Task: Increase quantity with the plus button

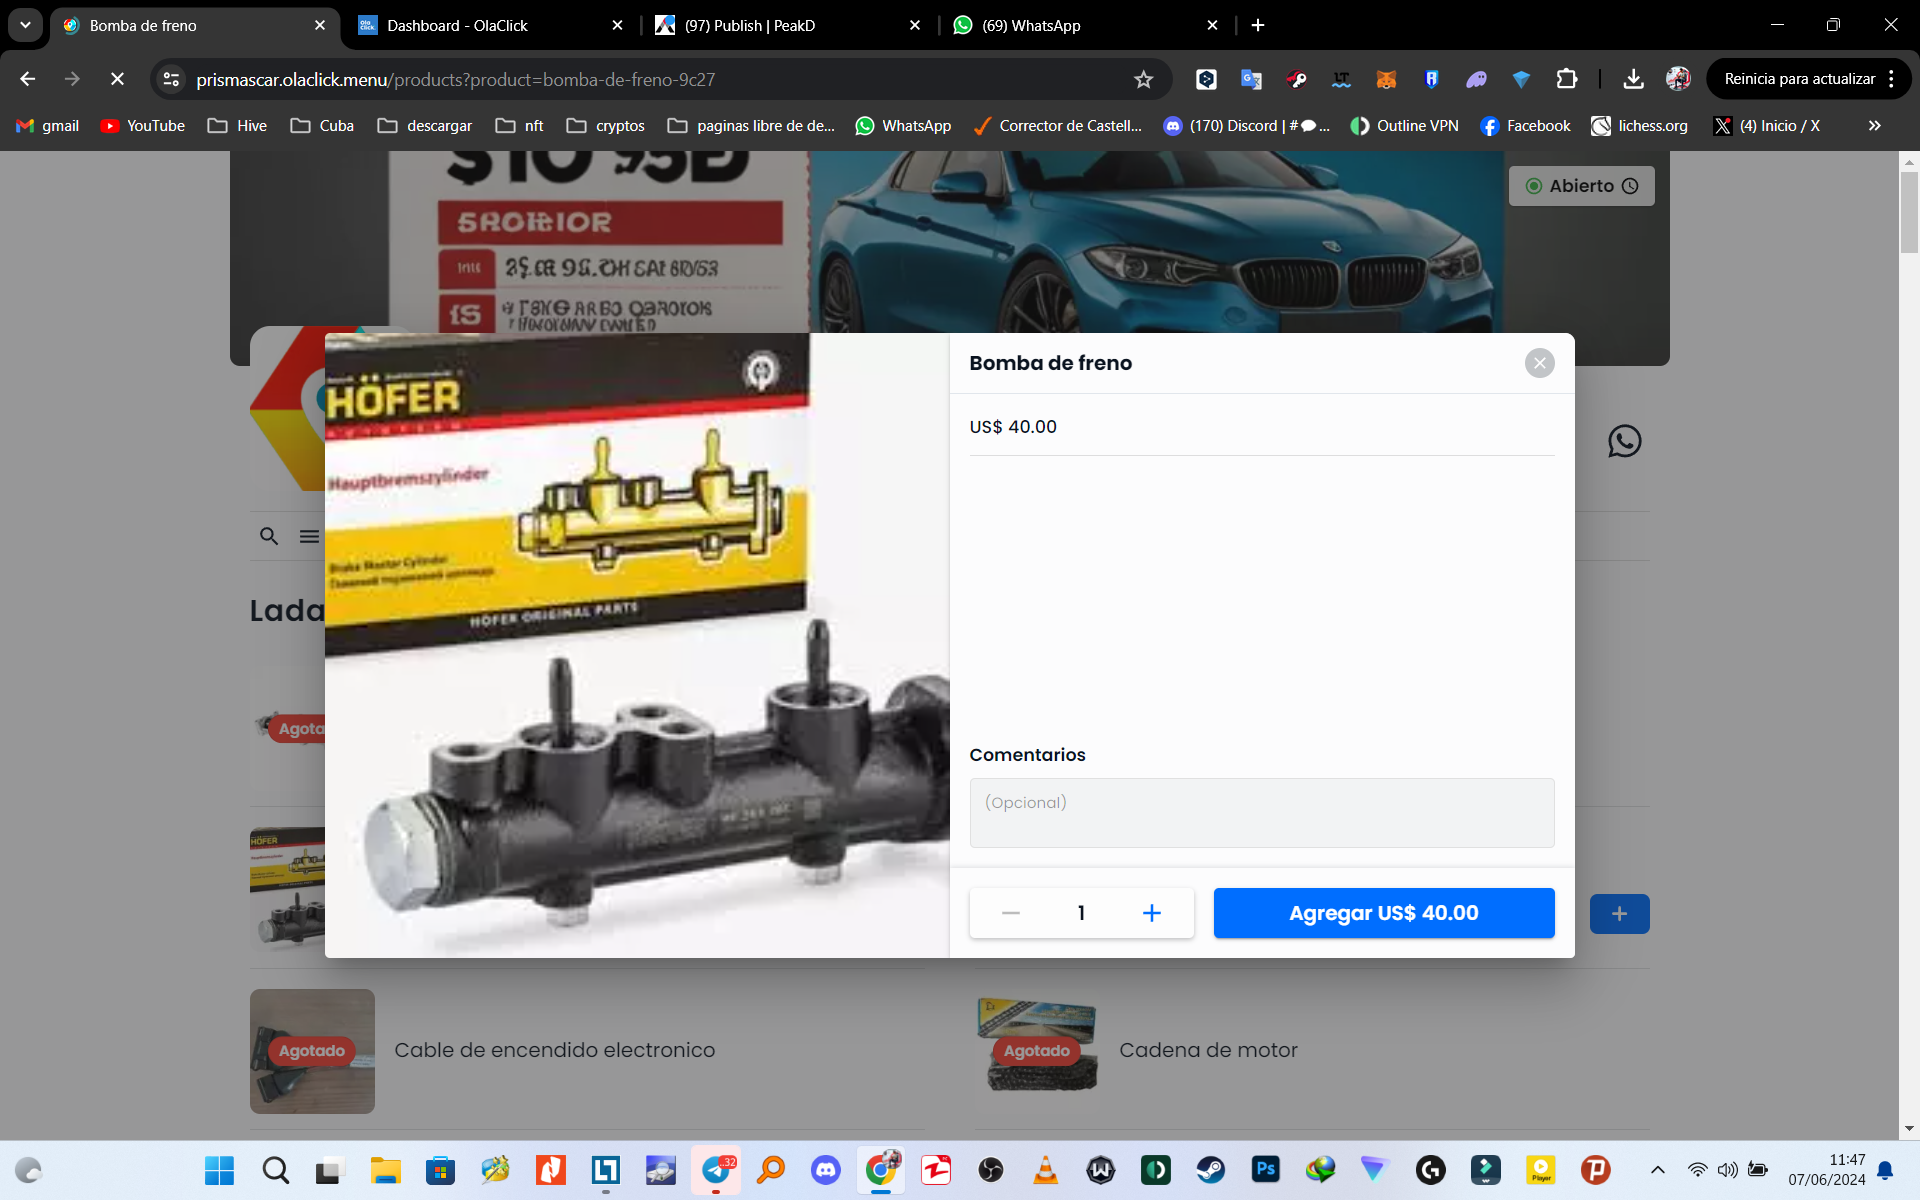Action: [1152, 913]
